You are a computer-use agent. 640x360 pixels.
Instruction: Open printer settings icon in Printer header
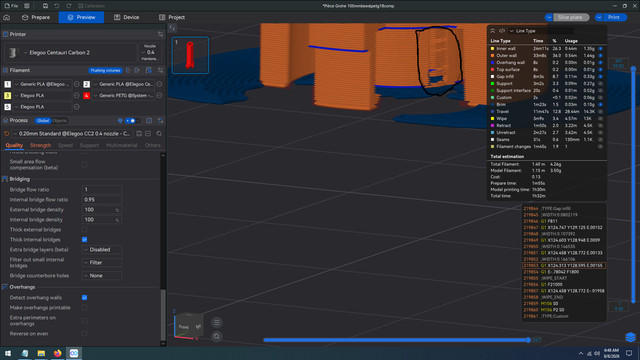tap(160, 34)
